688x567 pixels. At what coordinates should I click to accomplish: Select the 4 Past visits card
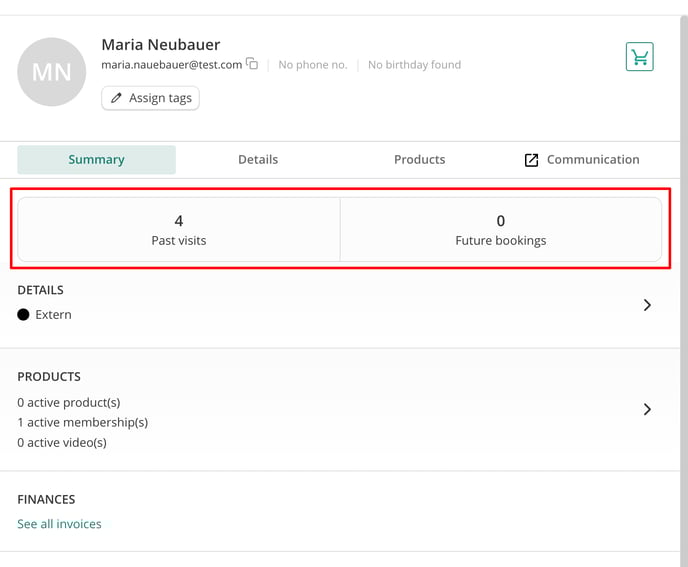tap(179, 230)
